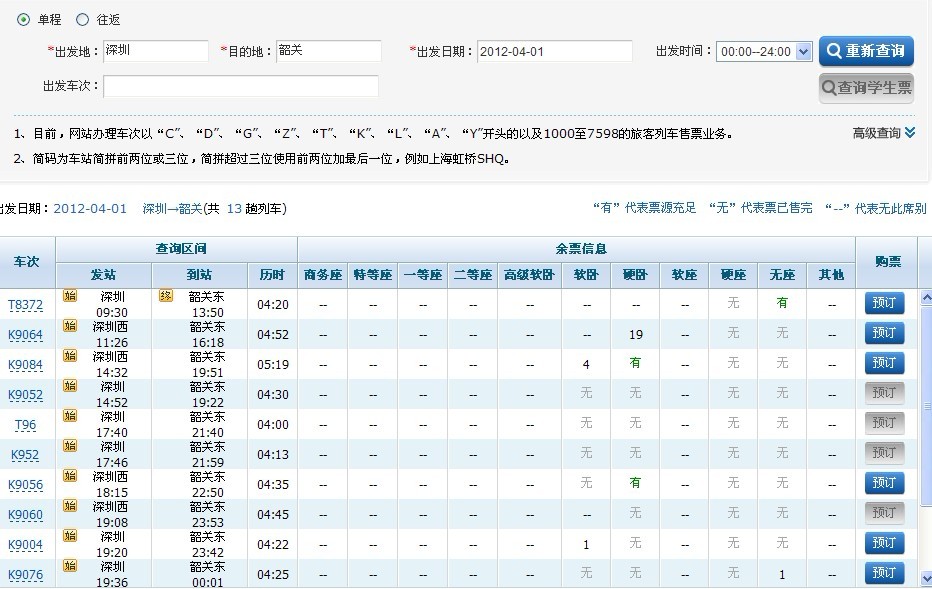Open details for train T8372
The width and height of the screenshot is (932, 589).
[x=26, y=303]
